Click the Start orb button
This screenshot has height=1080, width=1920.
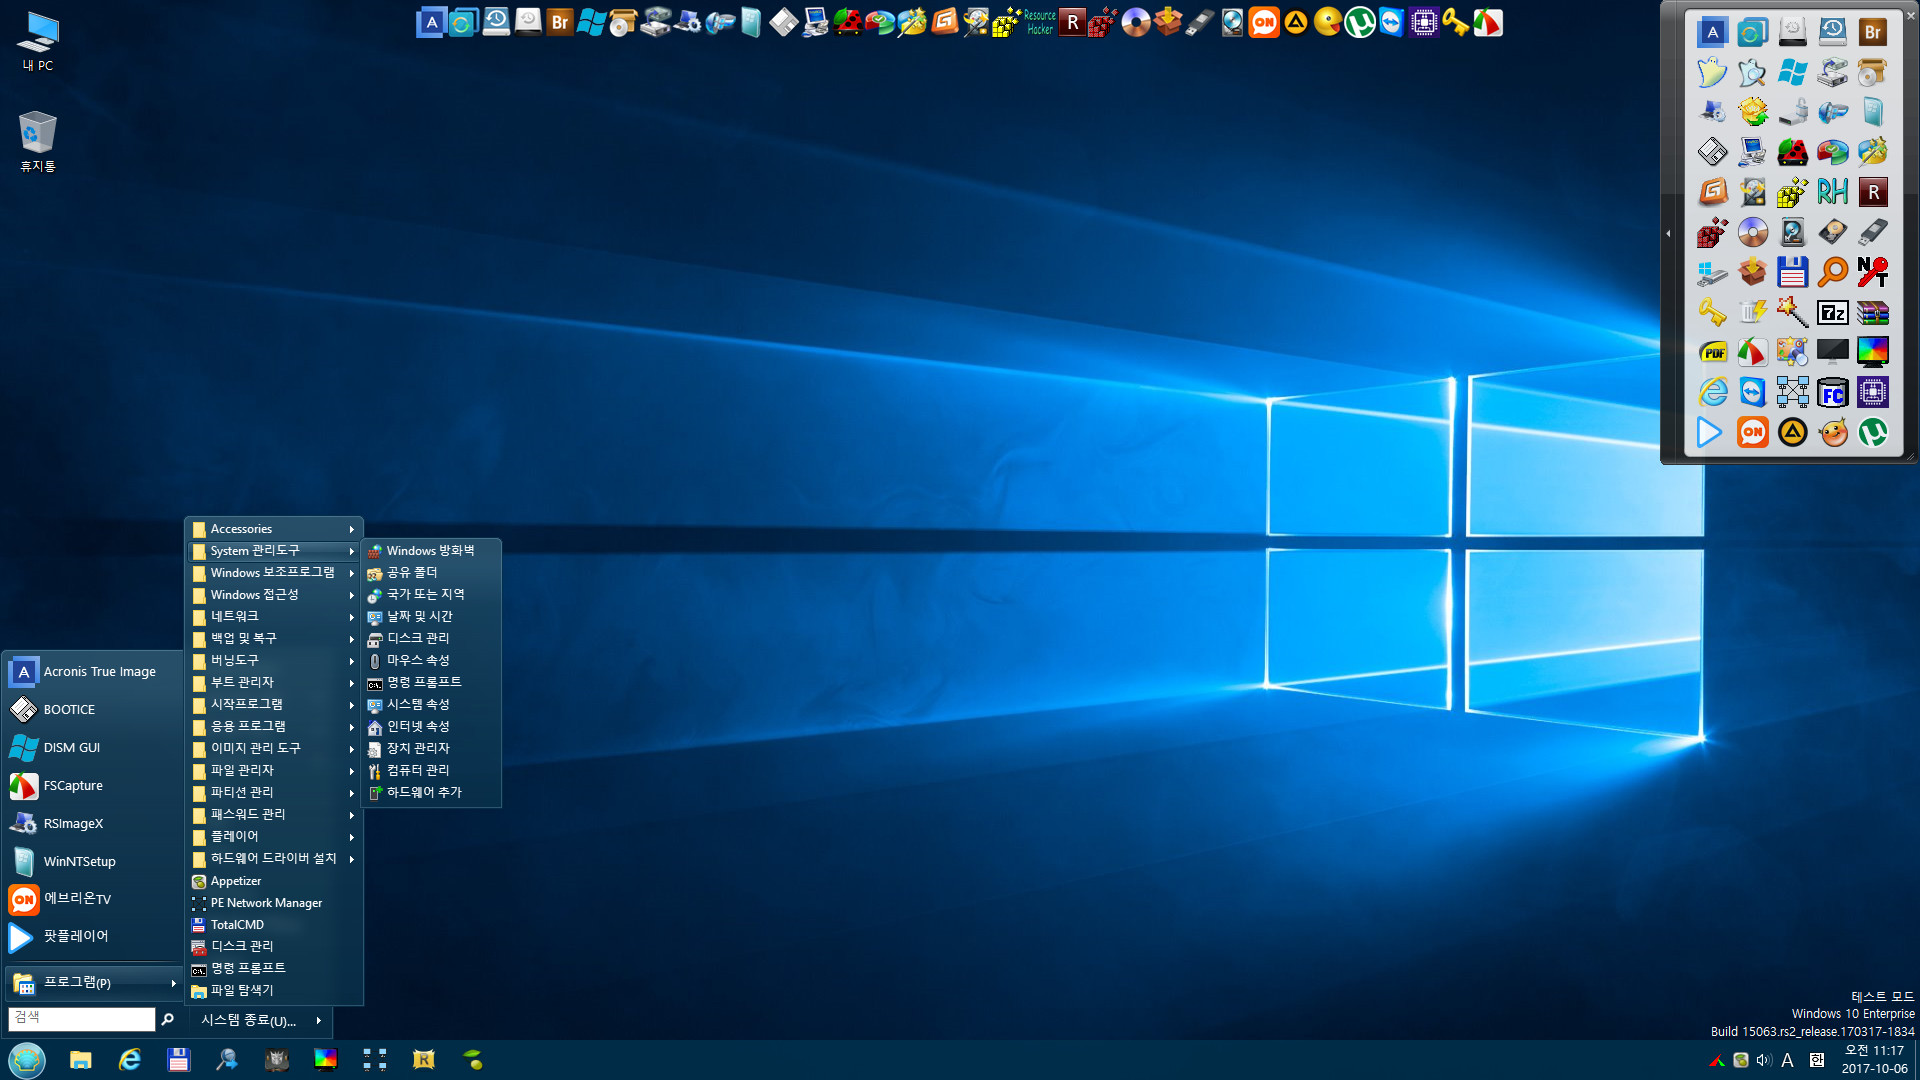pyautogui.click(x=27, y=1060)
